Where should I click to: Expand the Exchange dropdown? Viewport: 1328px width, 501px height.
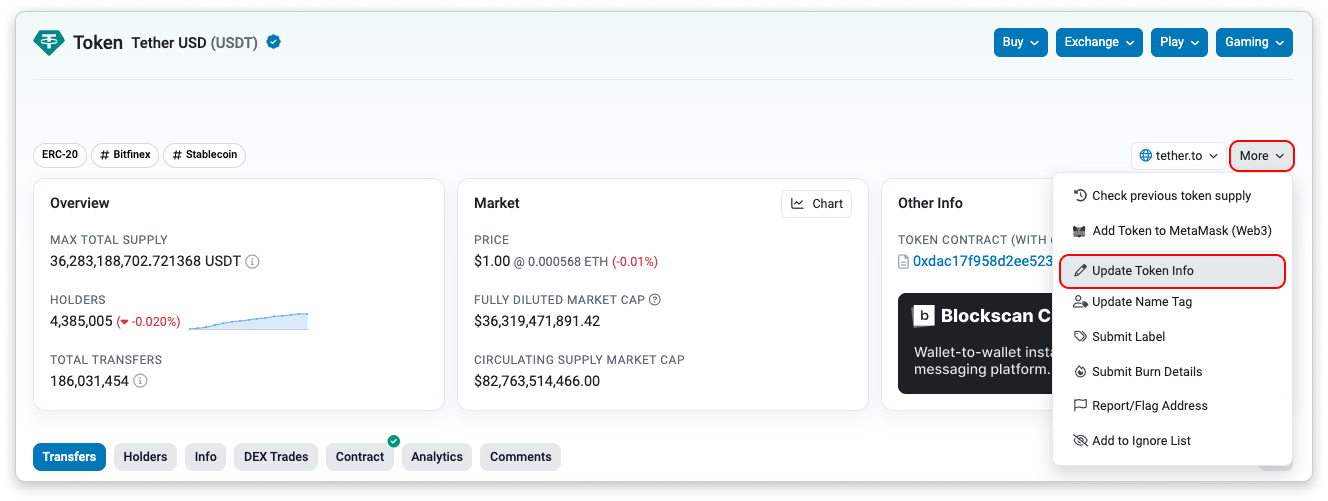click(x=1098, y=42)
